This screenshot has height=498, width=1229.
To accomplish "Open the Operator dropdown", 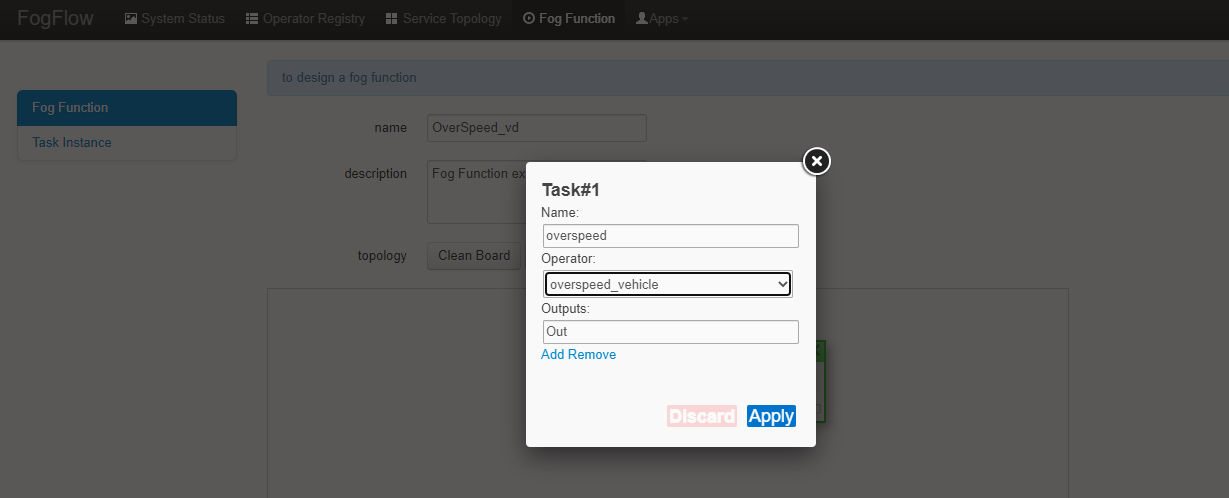I will tap(669, 284).
